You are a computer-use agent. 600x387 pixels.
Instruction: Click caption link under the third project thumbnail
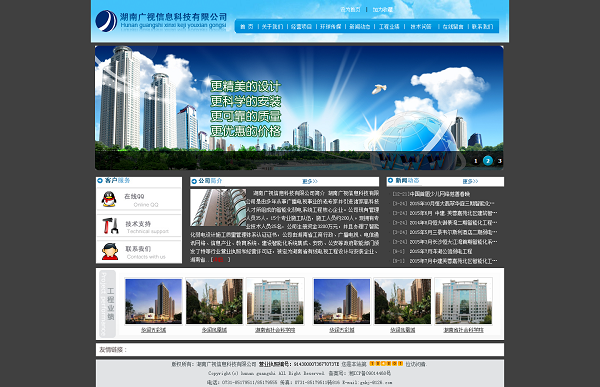click(x=275, y=330)
